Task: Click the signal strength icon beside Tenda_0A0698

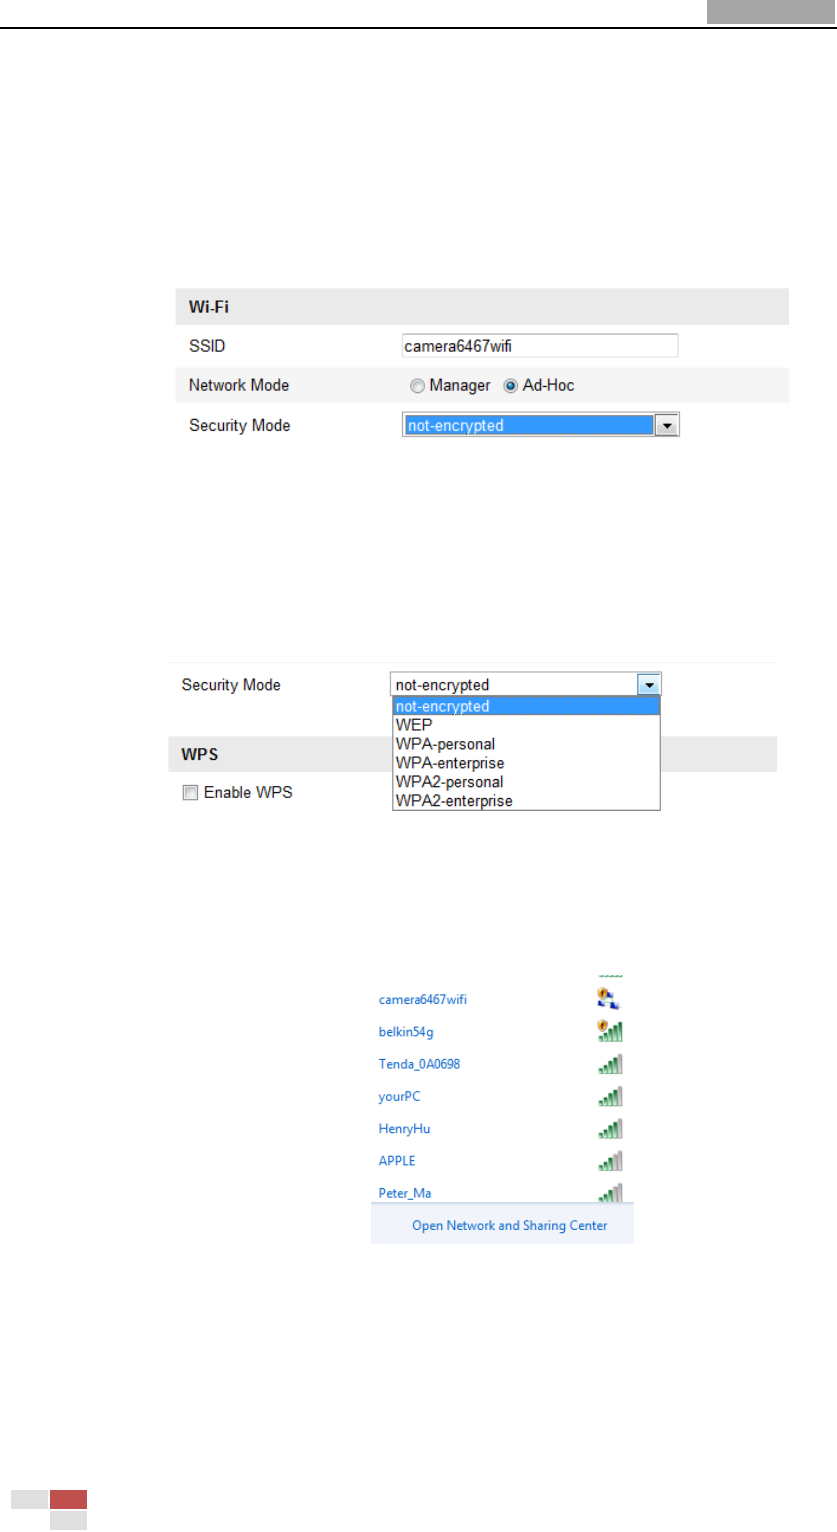Action: pos(610,1063)
